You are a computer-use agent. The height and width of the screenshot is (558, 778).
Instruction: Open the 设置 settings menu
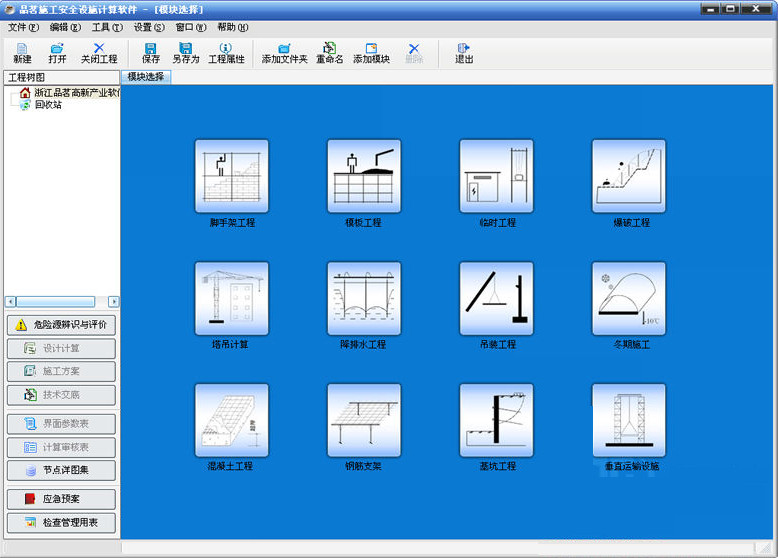[x=149, y=27]
